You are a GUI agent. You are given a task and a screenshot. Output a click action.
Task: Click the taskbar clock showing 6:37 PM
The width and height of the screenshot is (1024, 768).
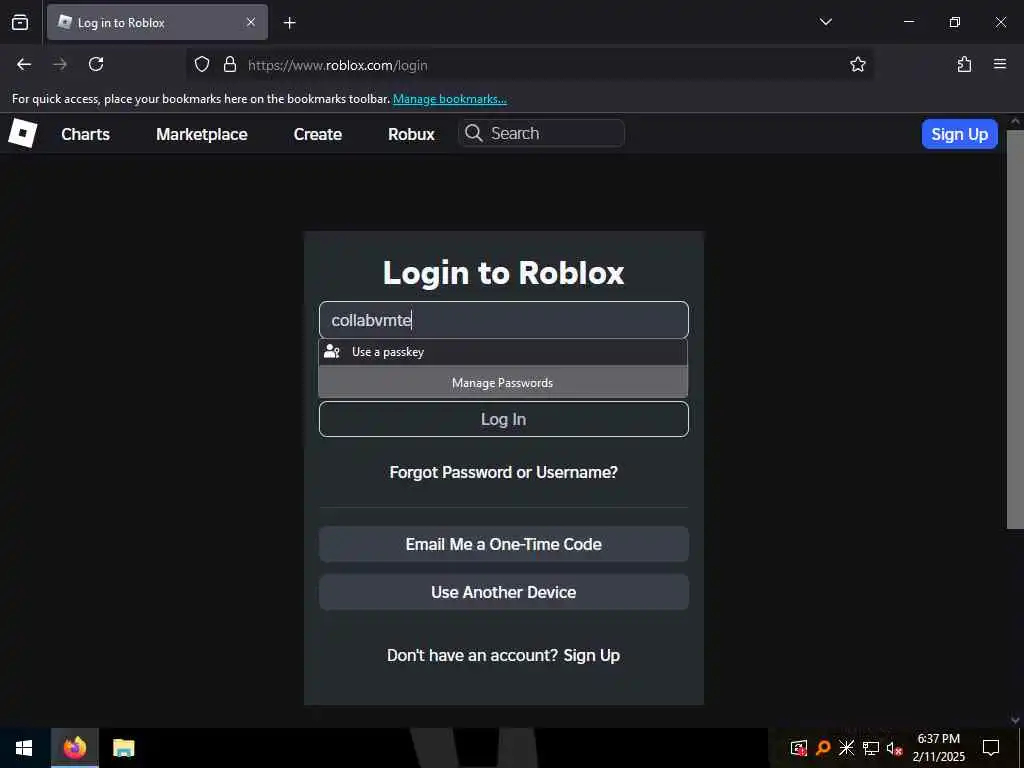click(938, 748)
